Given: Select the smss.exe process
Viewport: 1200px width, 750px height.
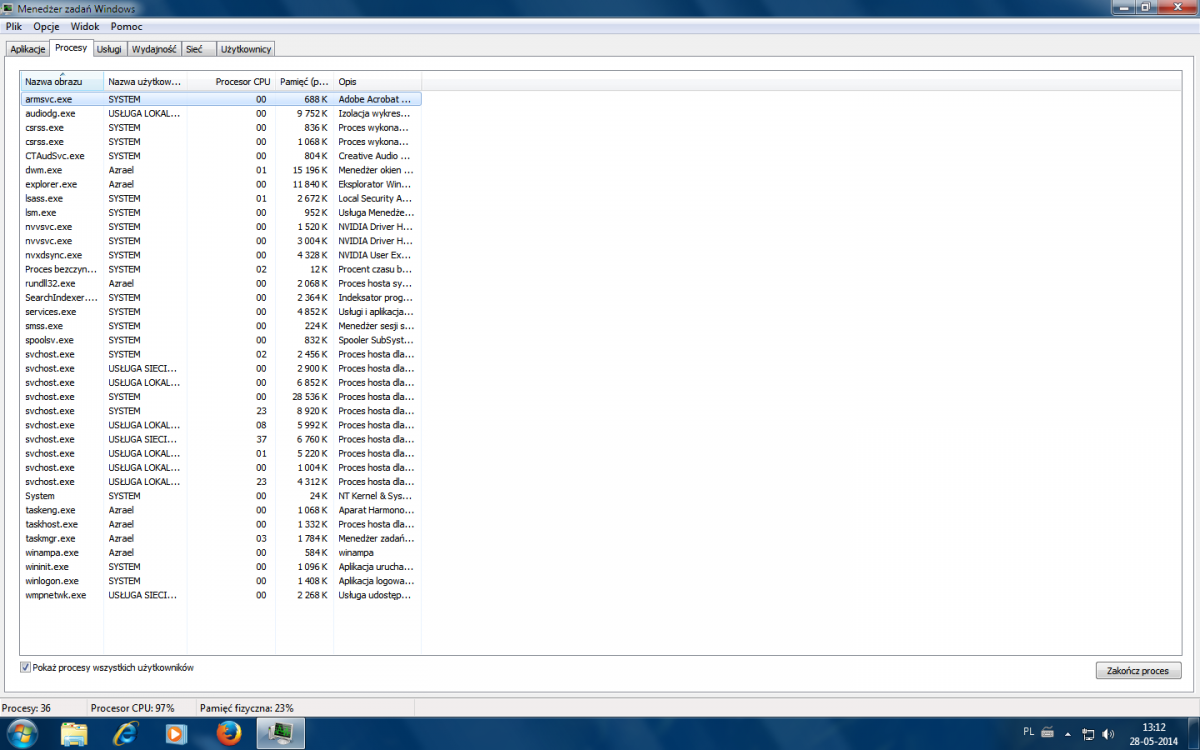Looking at the screenshot, I should (221, 325).
